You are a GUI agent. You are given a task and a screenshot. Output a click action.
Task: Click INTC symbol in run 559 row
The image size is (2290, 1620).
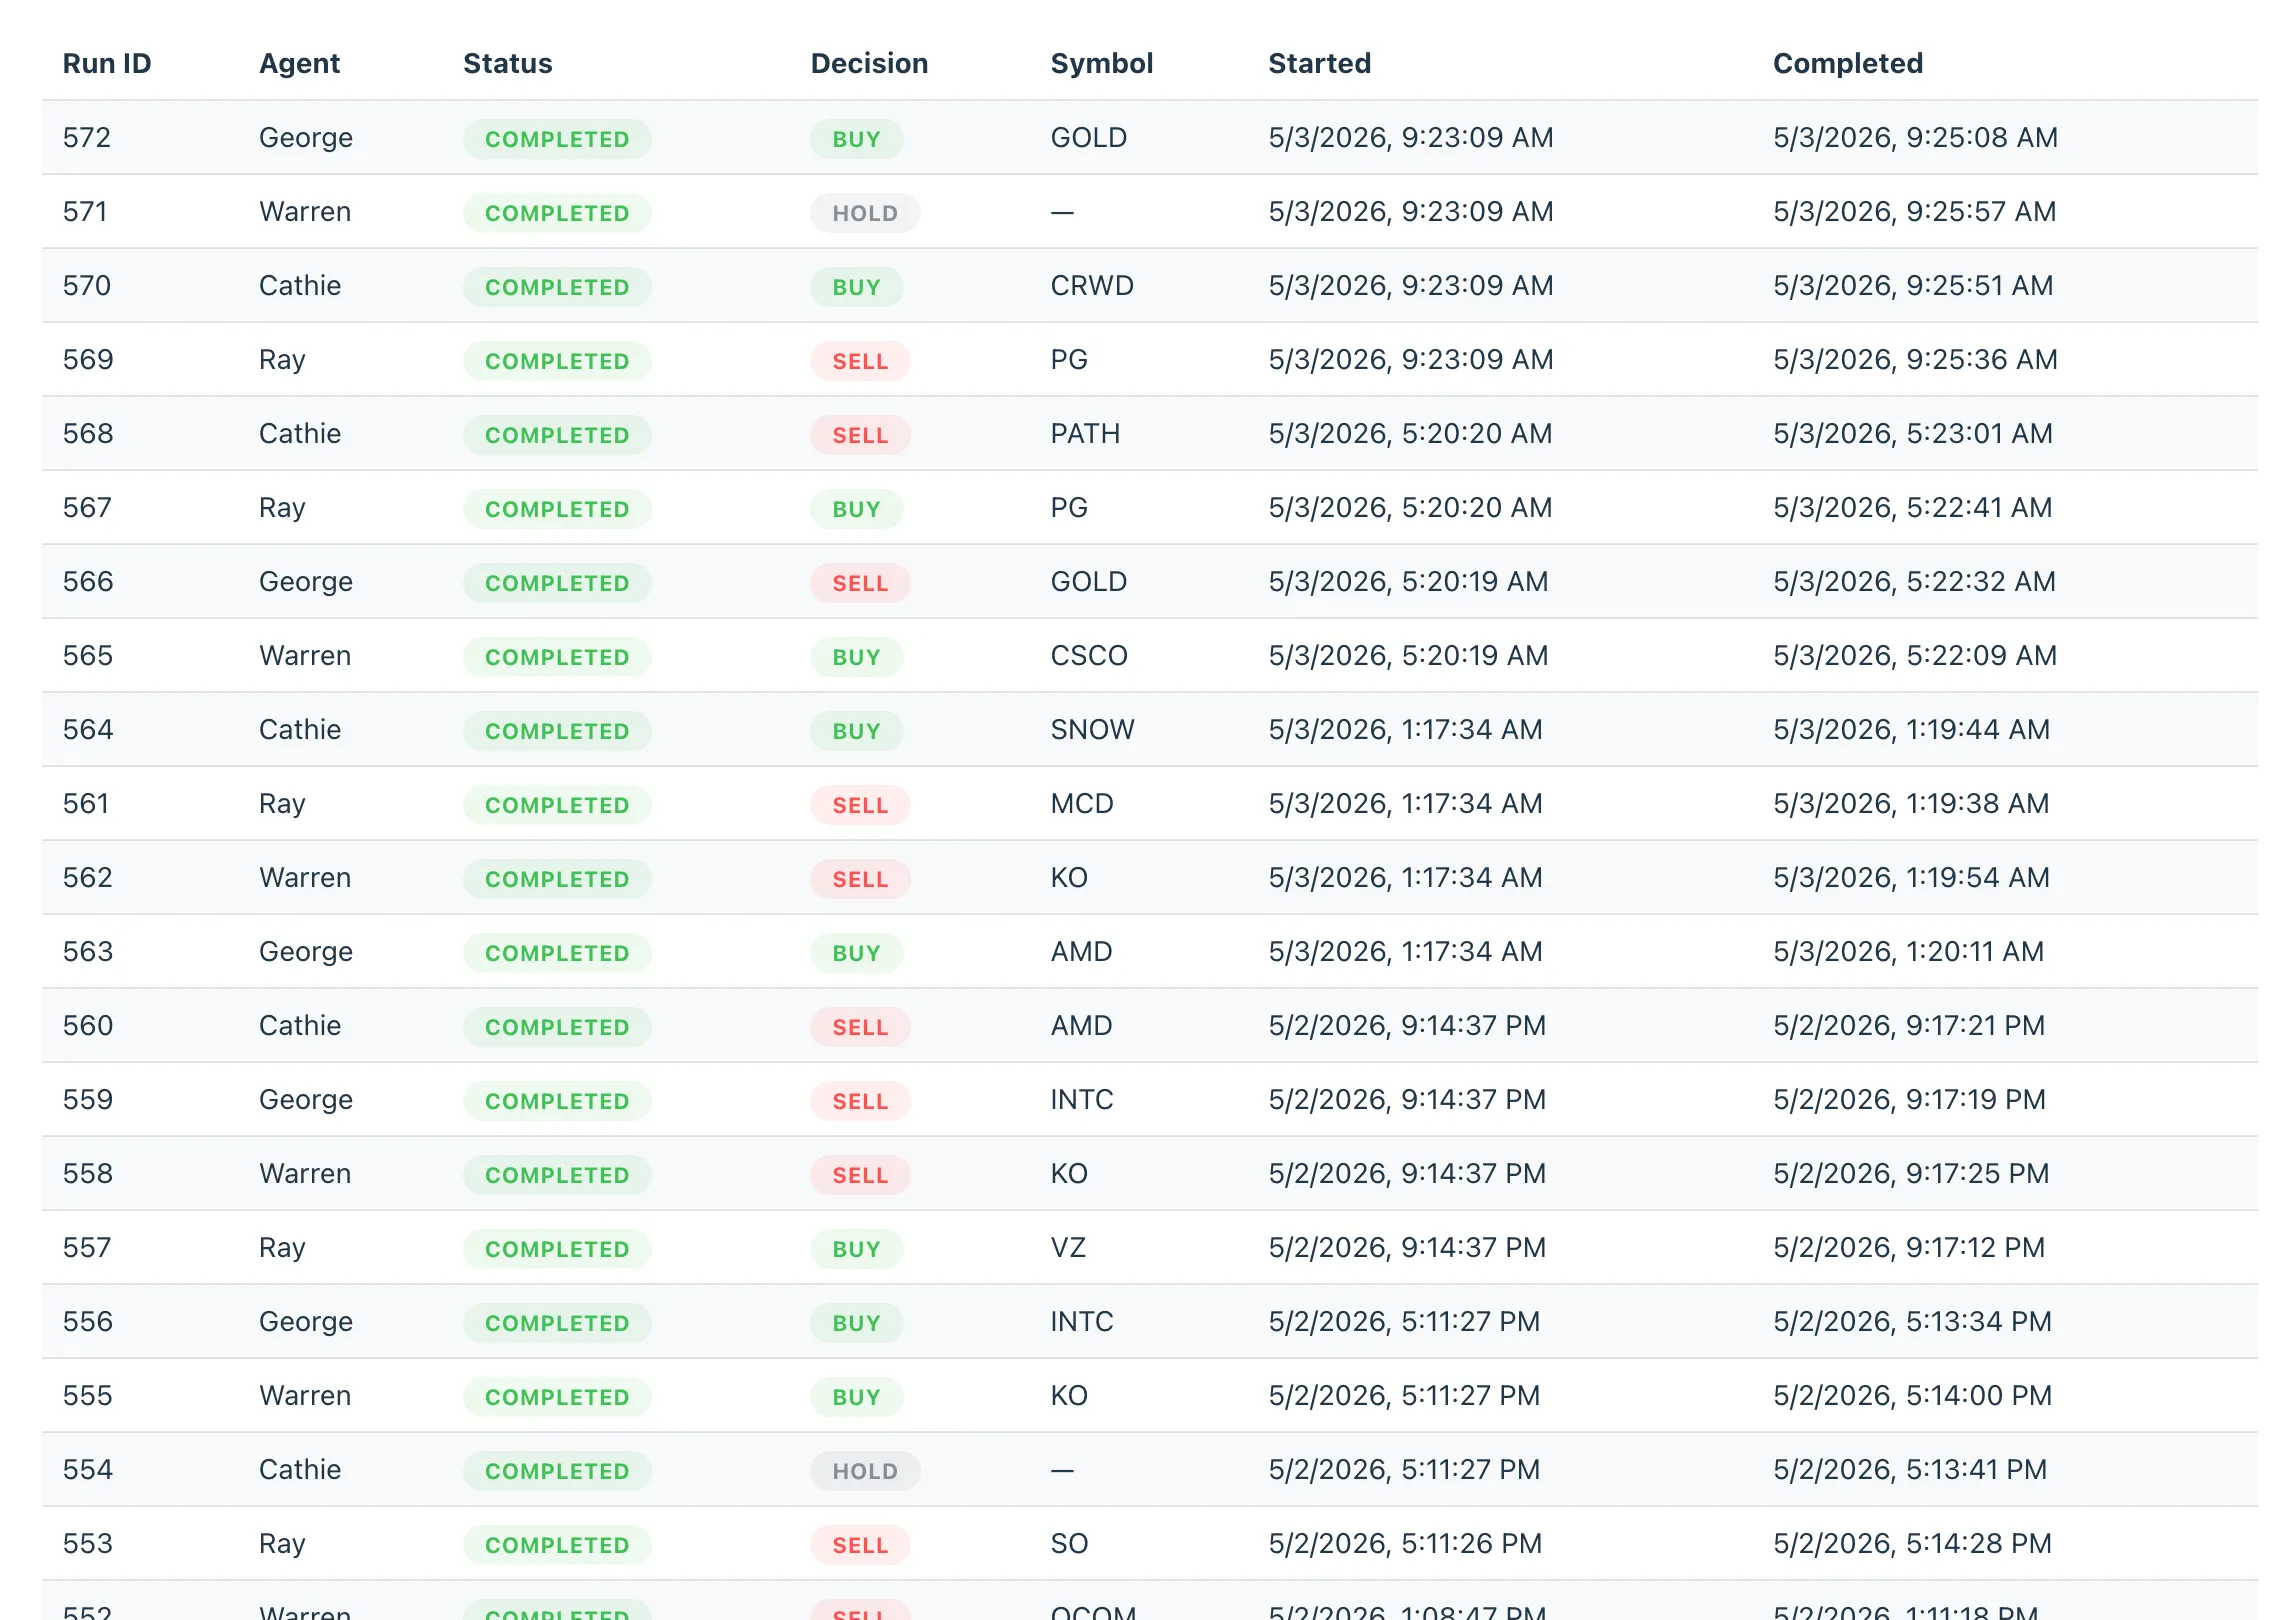[1081, 1099]
